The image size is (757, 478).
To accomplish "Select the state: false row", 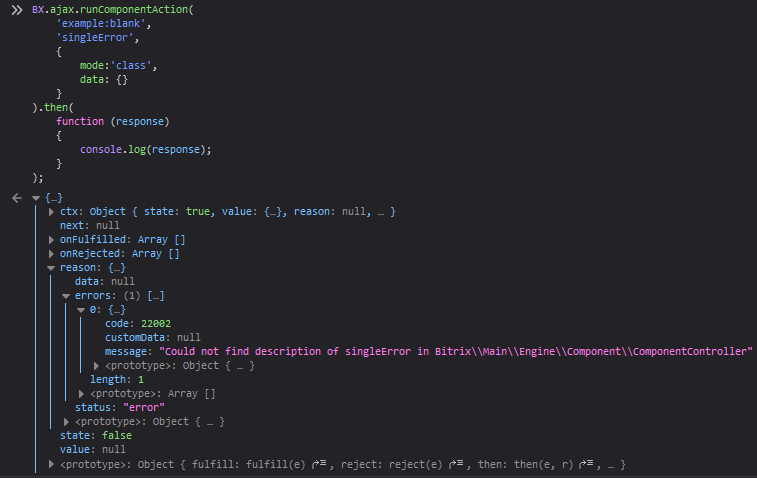I will coord(96,436).
